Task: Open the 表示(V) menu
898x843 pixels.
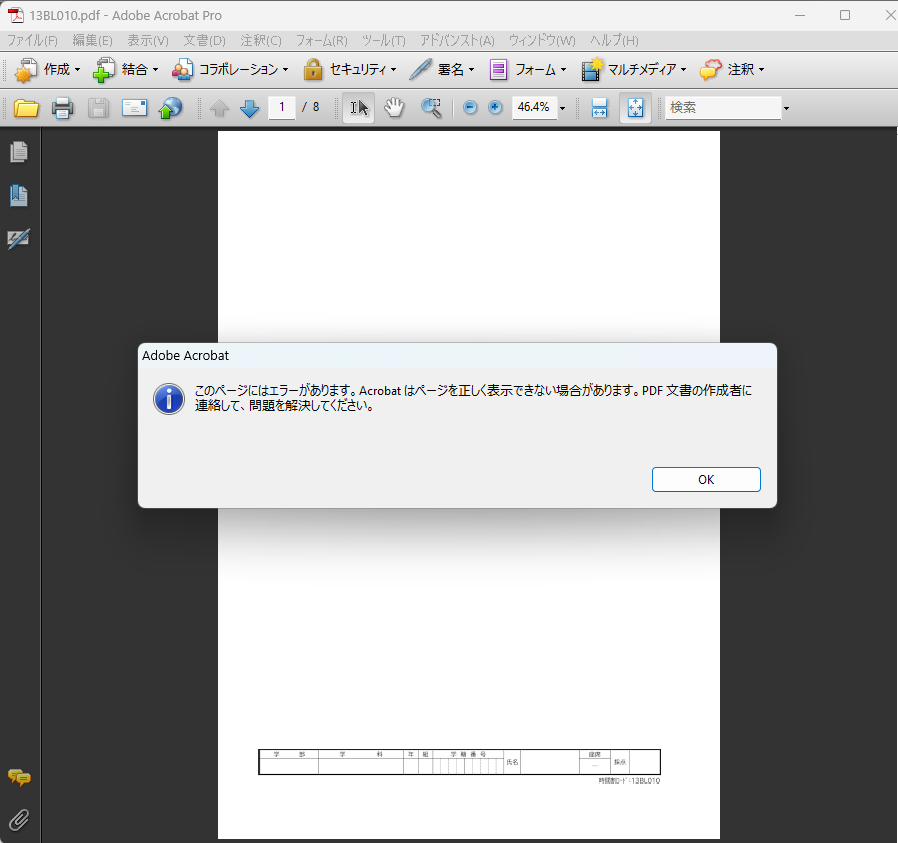Action: (x=148, y=41)
